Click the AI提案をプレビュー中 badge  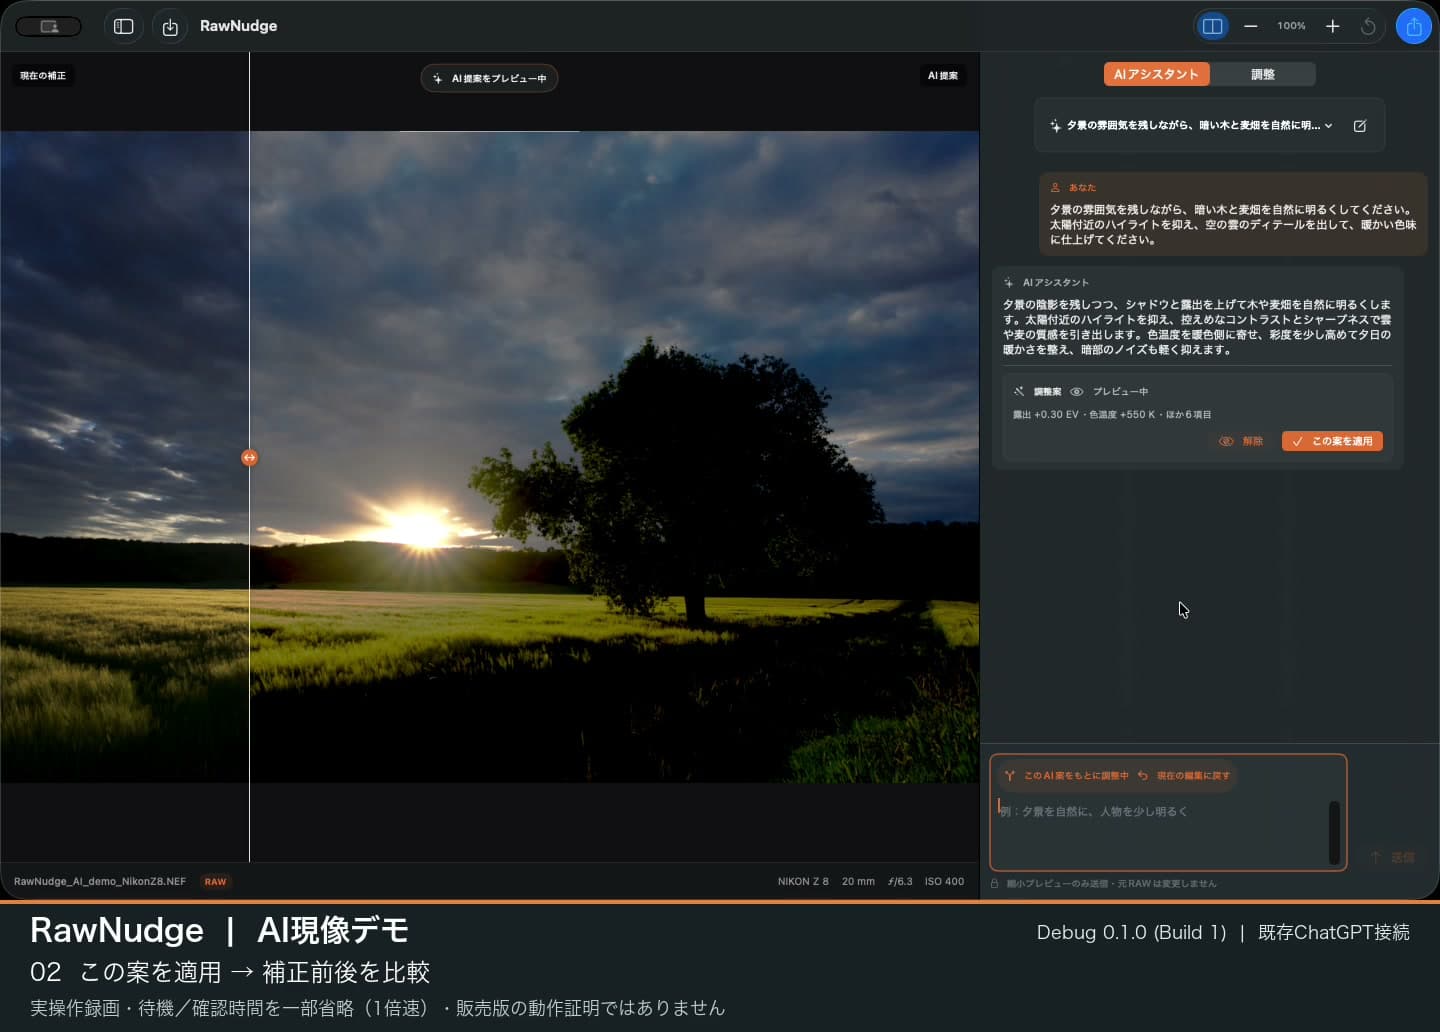coord(489,78)
